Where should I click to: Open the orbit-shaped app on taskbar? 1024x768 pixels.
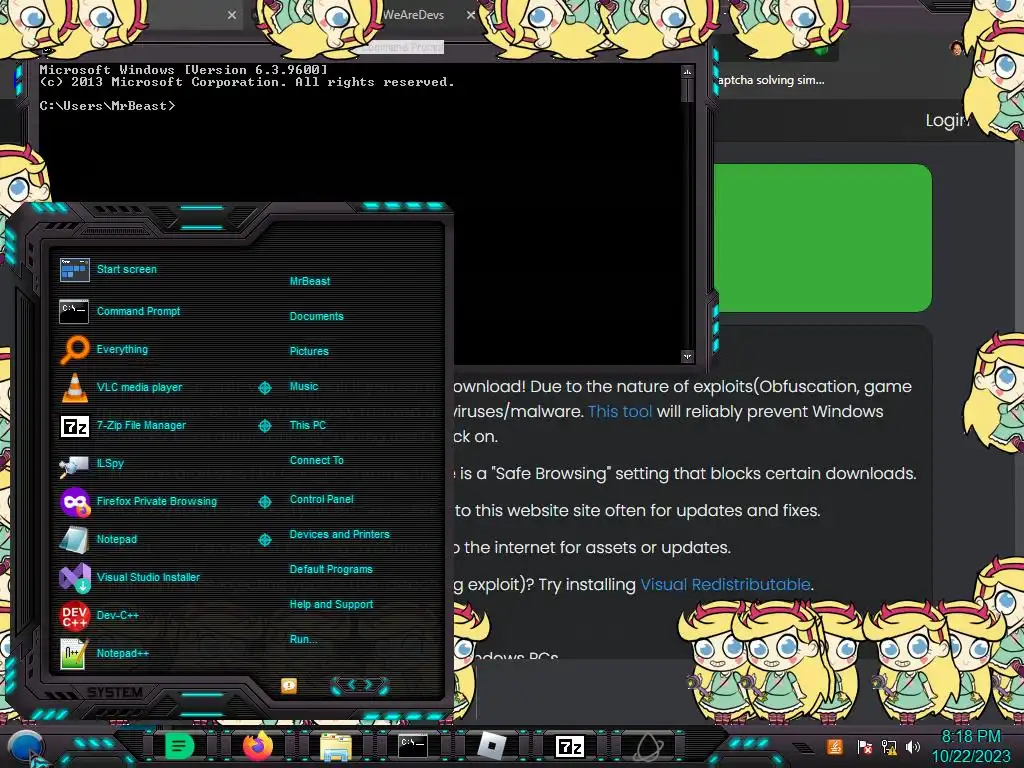click(x=648, y=746)
